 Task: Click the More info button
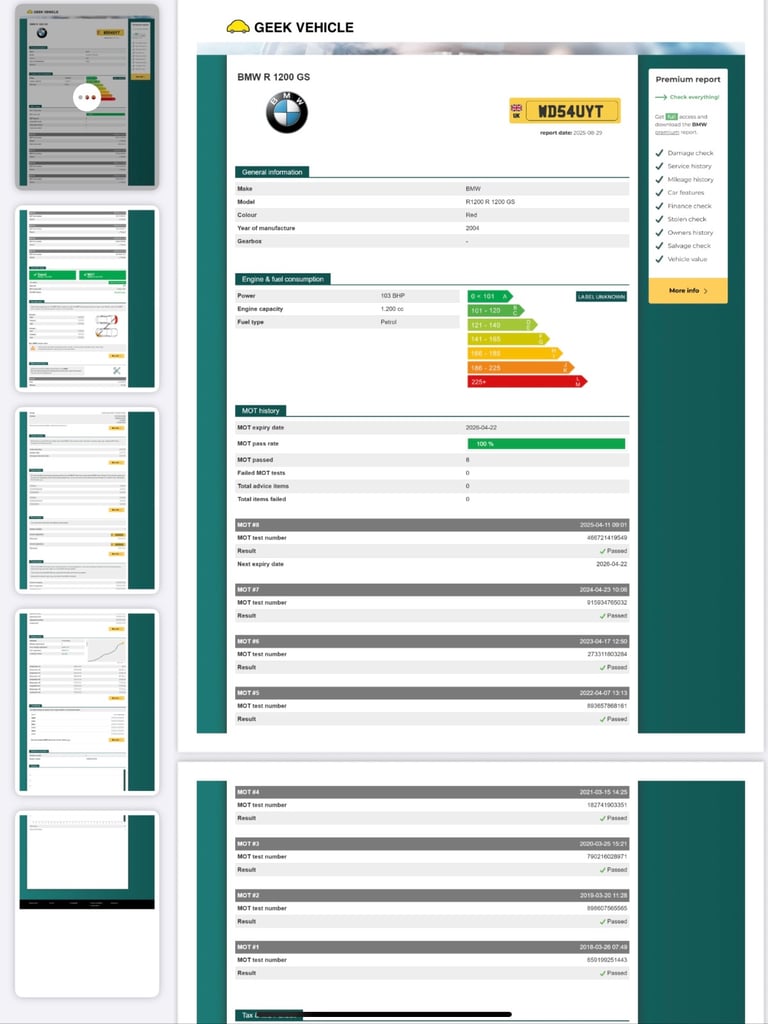tap(688, 291)
